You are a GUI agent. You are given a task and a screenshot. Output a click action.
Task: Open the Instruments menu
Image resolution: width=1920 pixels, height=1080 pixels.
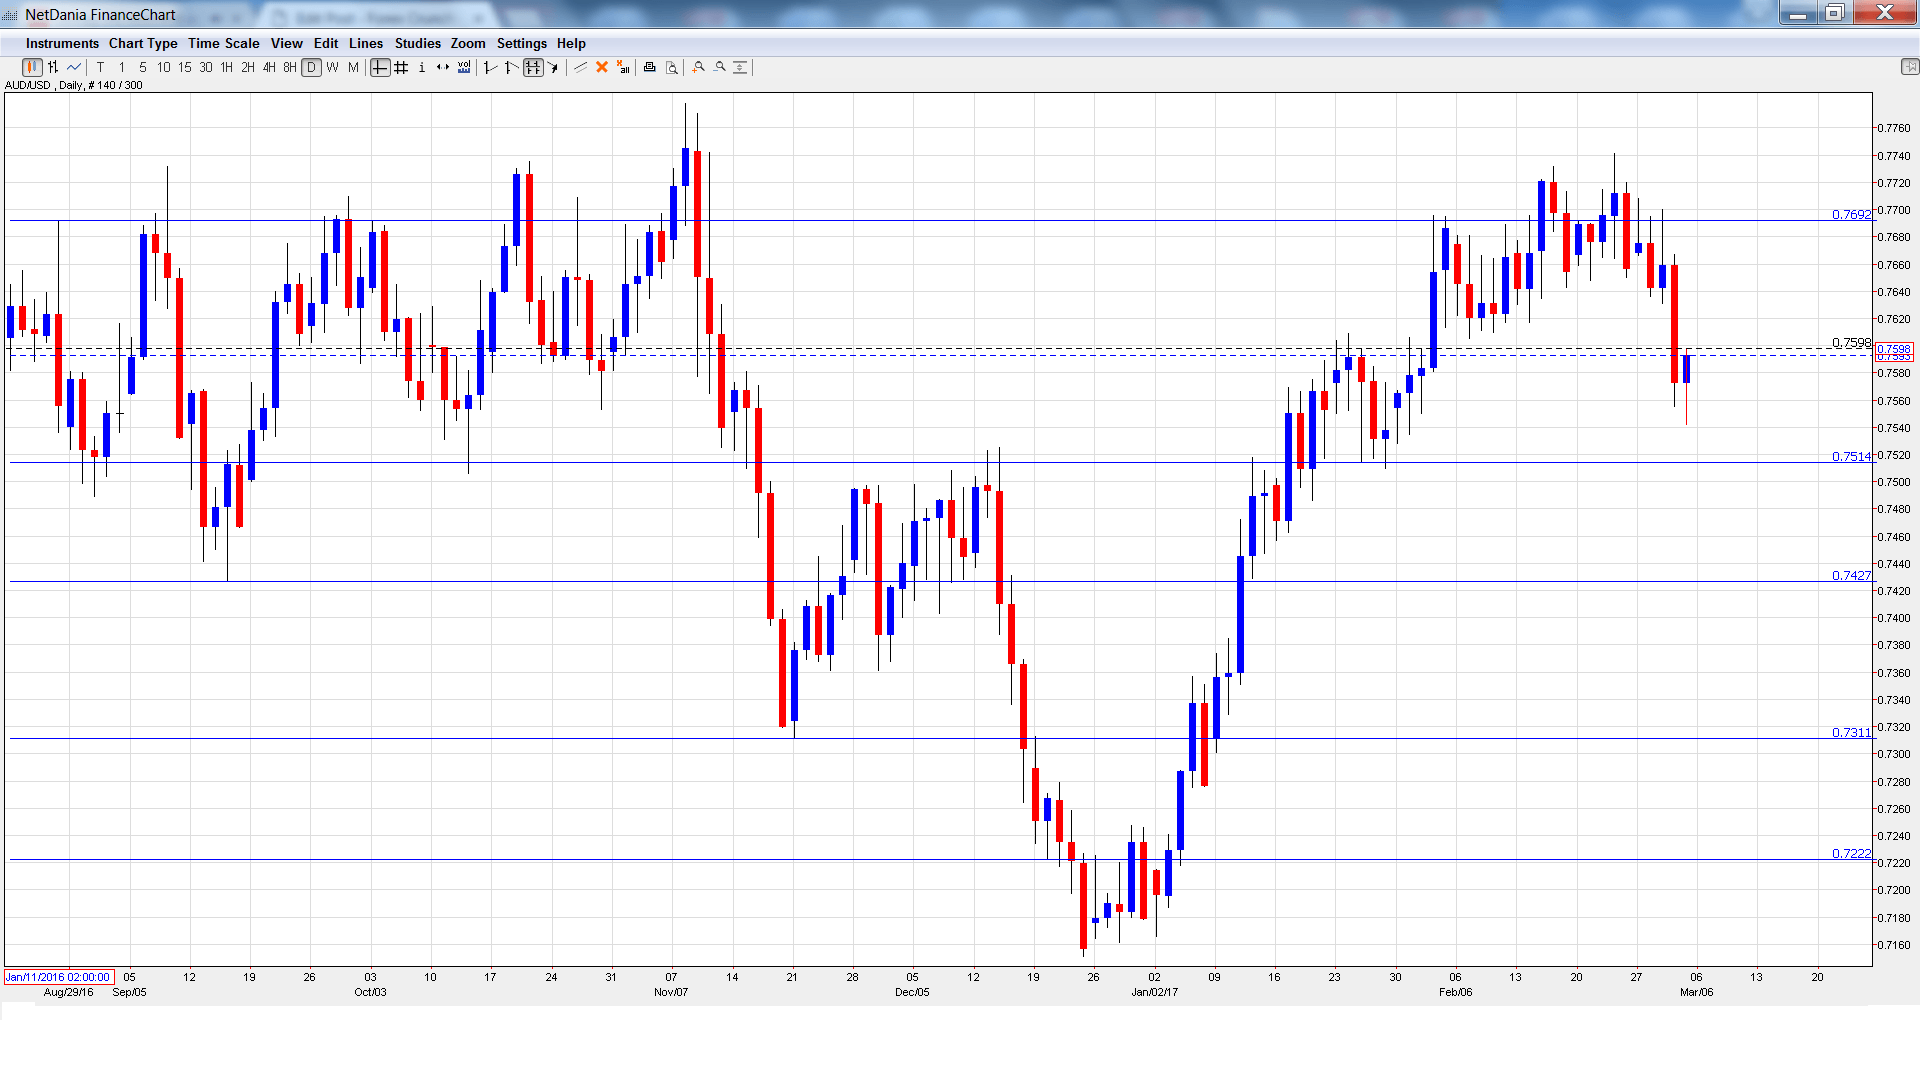(62, 43)
